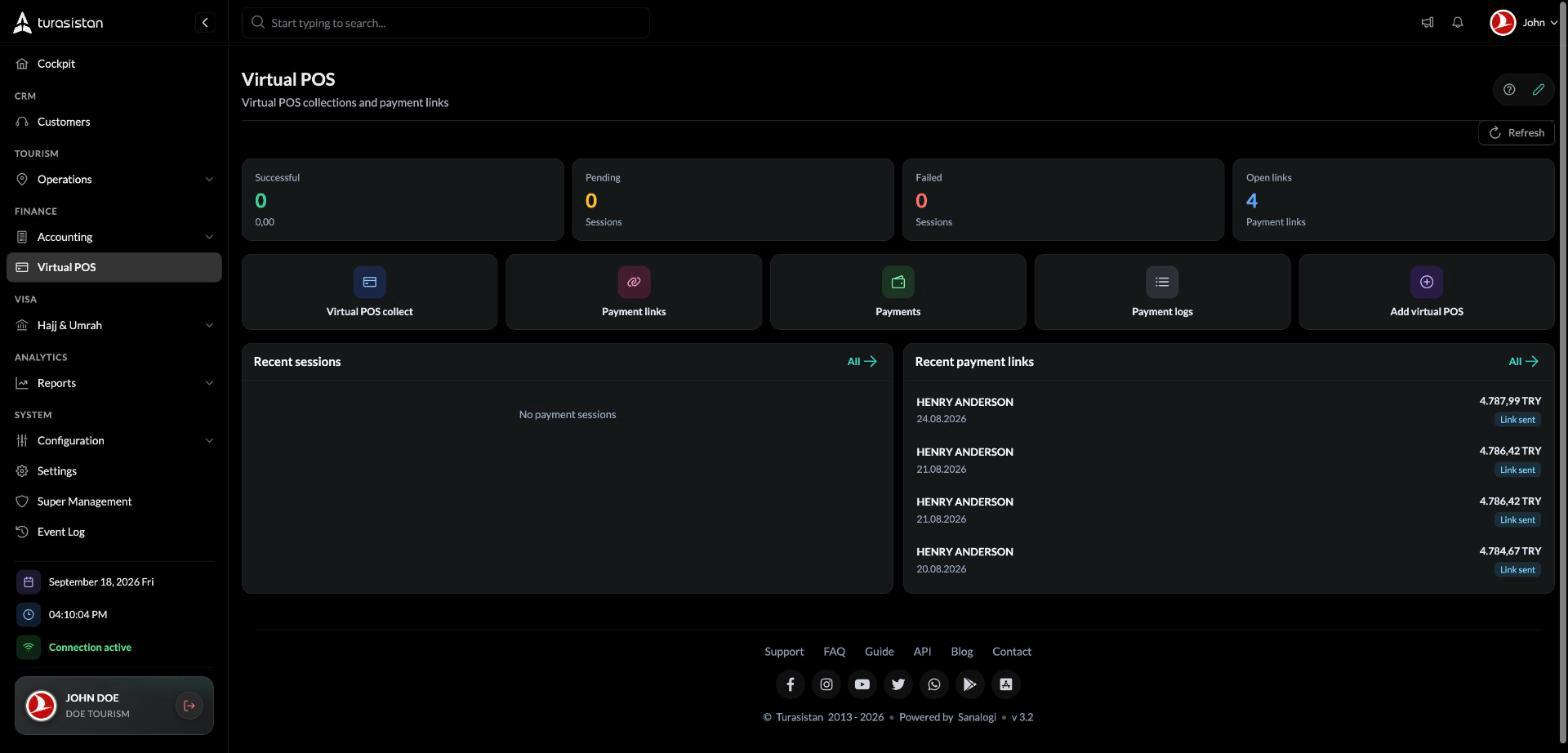Open the YouTube social icon
Viewport: 1568px width, 753px height.
point(862,684)
